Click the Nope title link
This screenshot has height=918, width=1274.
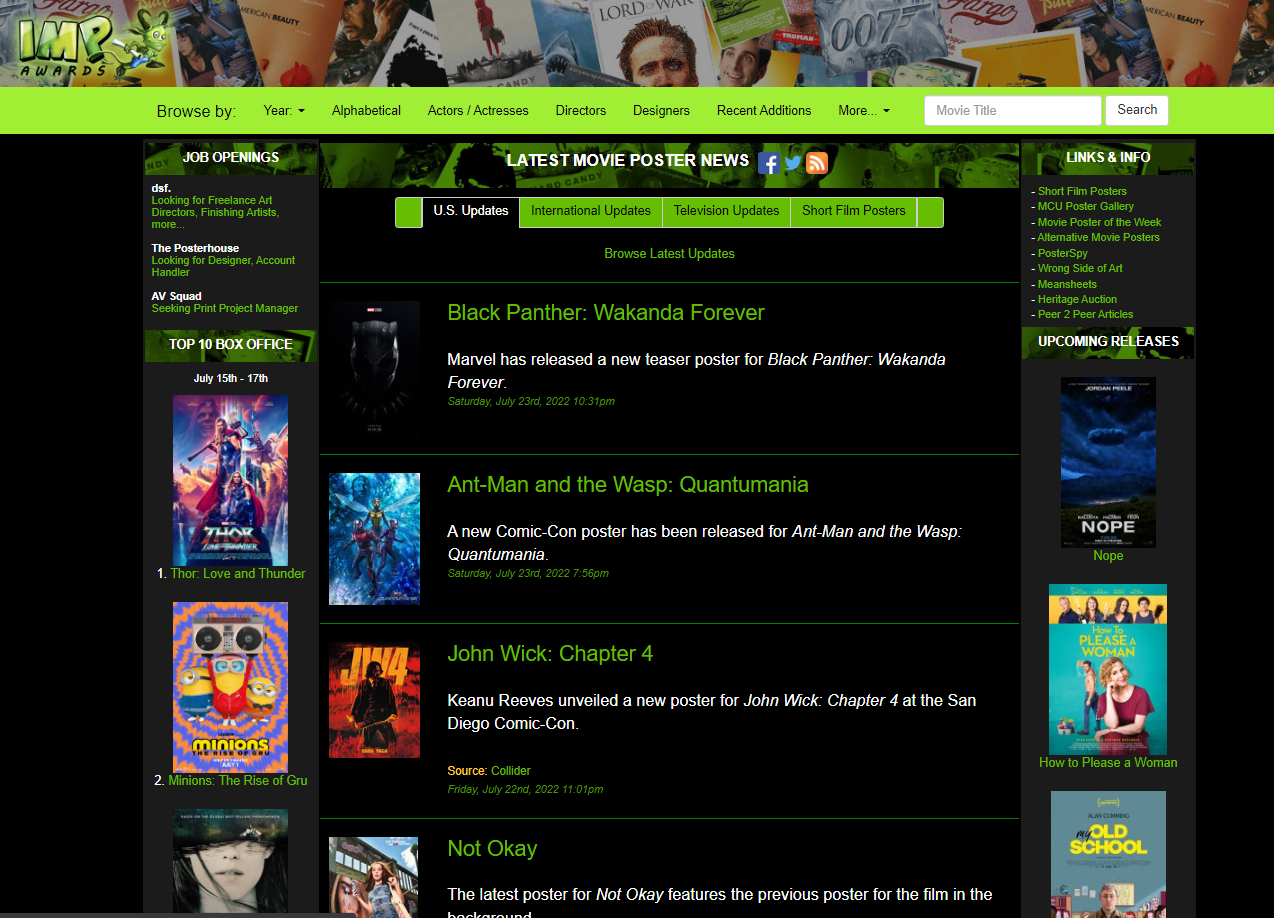coord(1108,556)
